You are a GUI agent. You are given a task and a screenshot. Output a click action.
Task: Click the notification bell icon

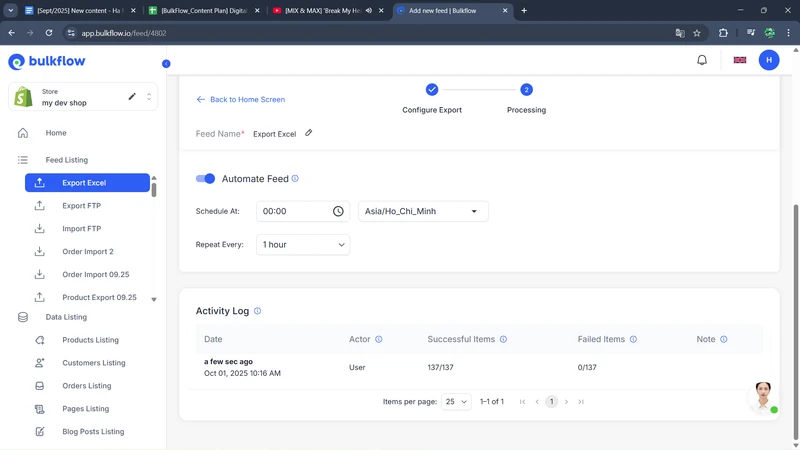702,60
